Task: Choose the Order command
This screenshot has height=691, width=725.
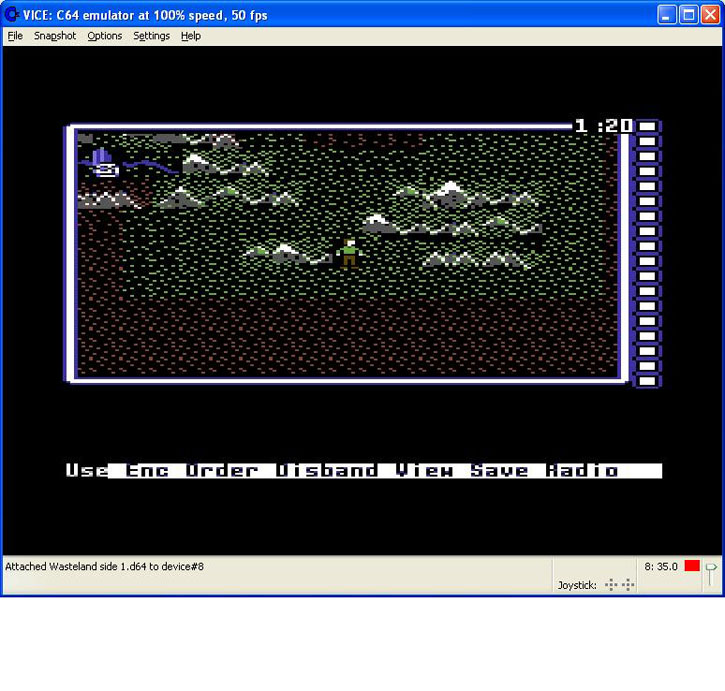Action: point(221,471)
